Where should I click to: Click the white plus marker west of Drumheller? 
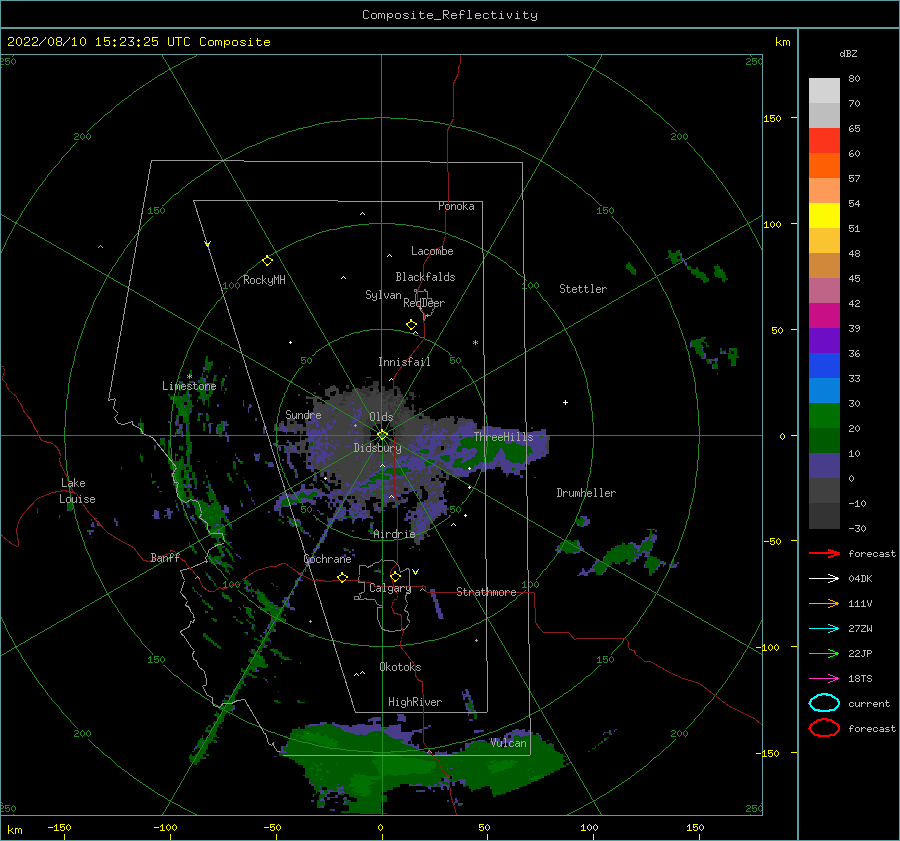[x=565, y=402]
